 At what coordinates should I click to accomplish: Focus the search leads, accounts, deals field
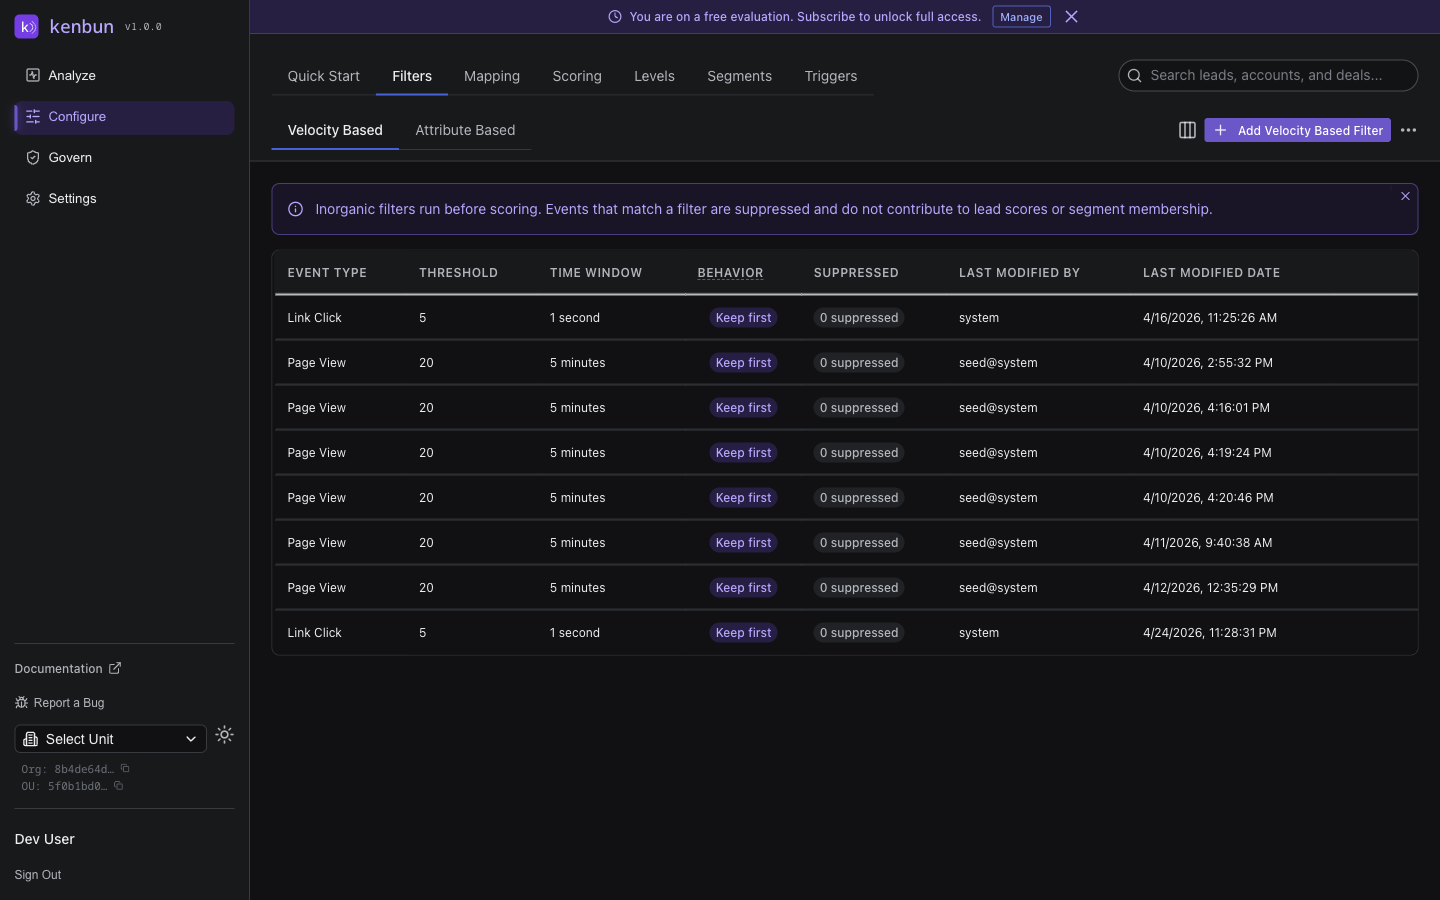click(1268, 75)
